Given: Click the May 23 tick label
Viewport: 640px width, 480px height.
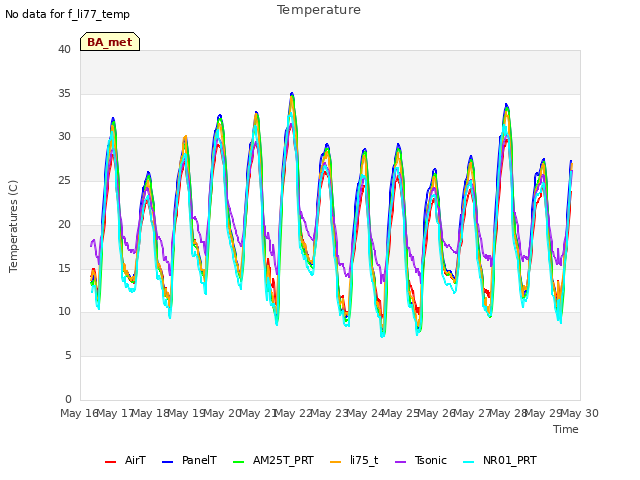Looking at the screenshot, I should (329, 413).
